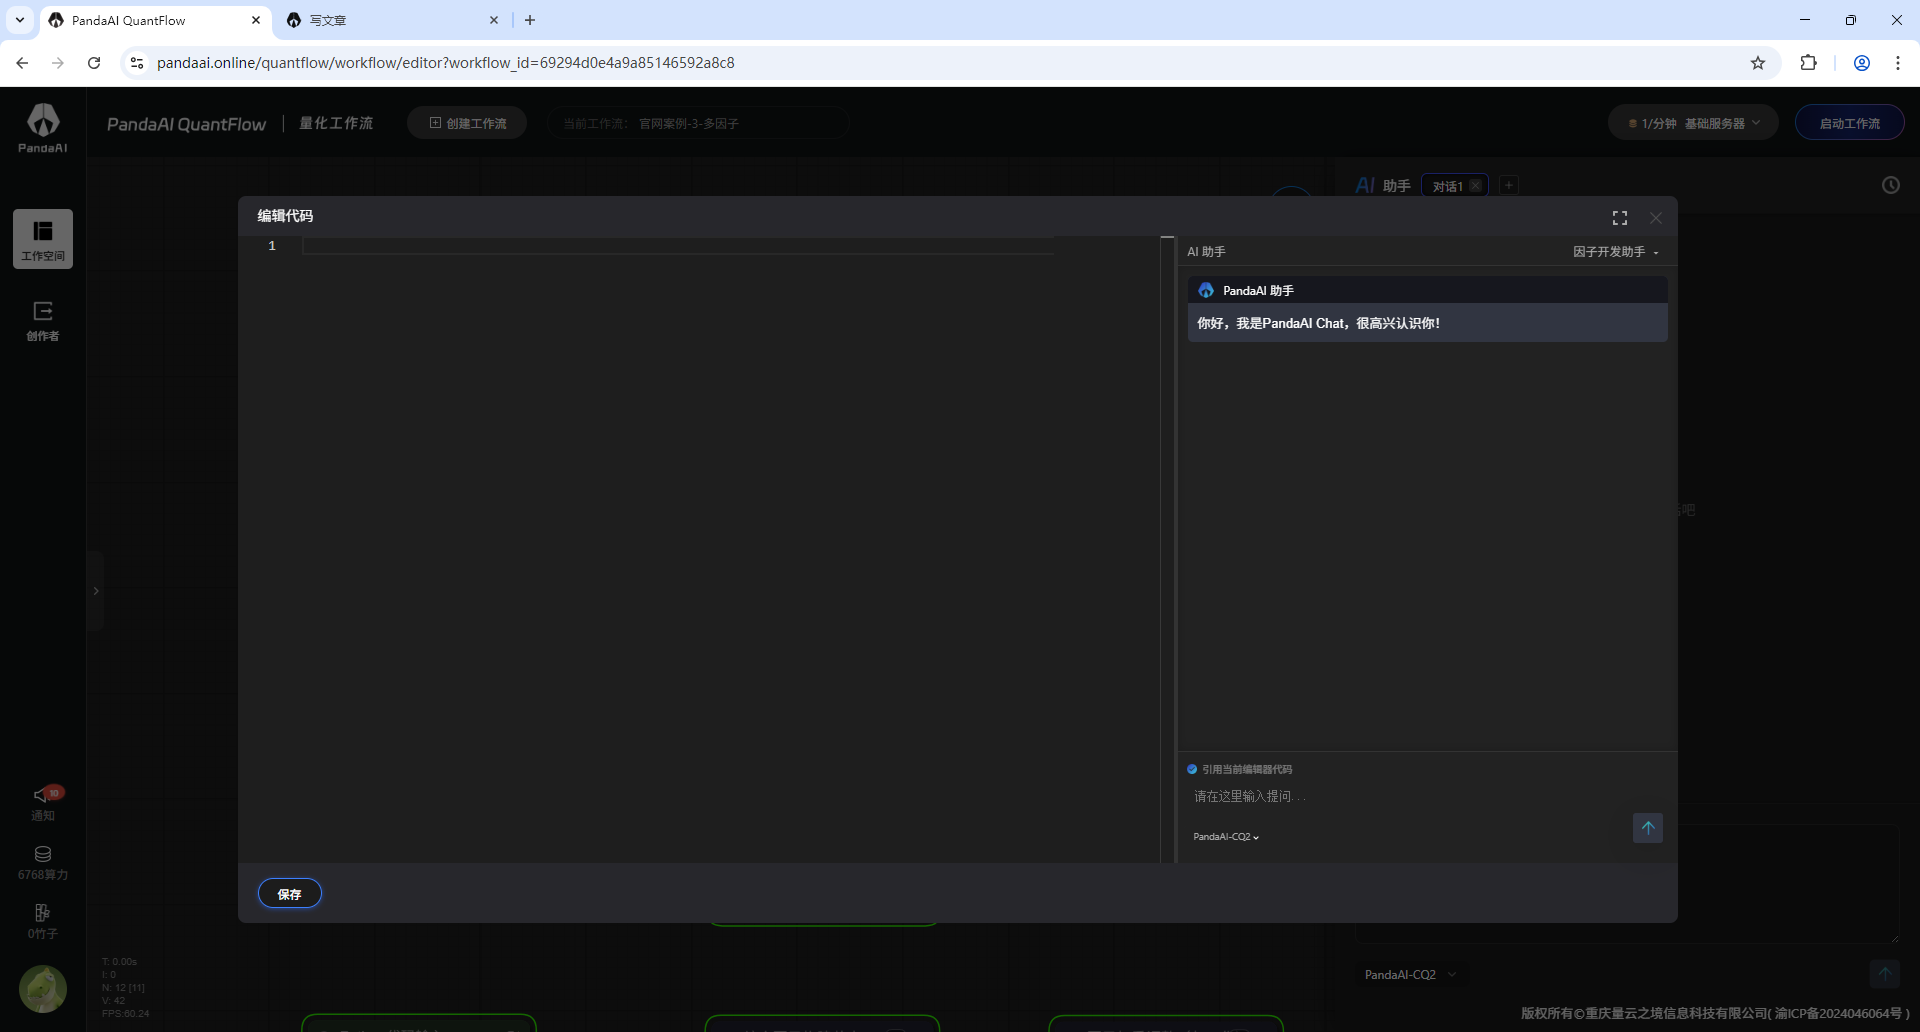Click the AI 助手 panel label in dialog
Screen dimensions: 1920x1032
(x=1206, y=252)
